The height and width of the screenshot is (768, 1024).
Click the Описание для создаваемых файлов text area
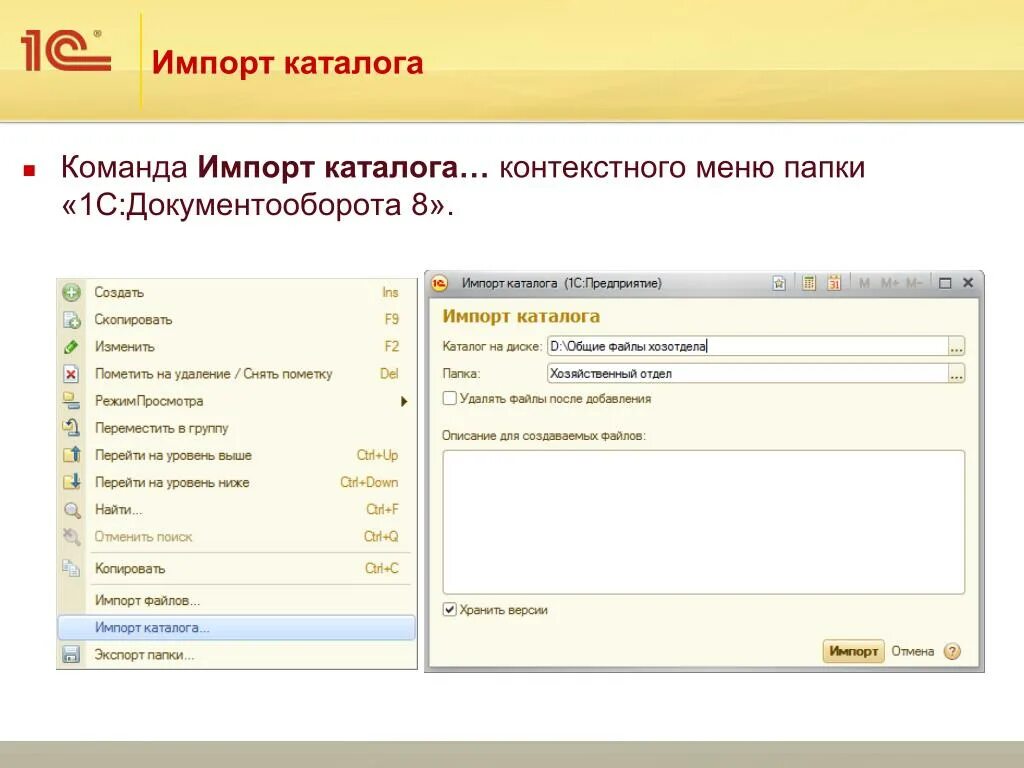click(703, 522)
